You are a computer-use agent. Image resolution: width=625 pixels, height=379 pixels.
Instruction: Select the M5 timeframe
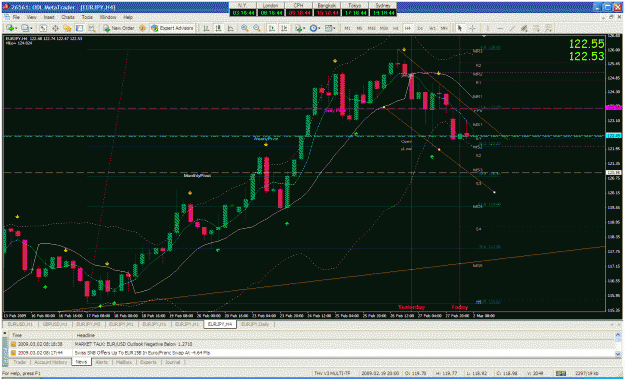click(360, 28)
